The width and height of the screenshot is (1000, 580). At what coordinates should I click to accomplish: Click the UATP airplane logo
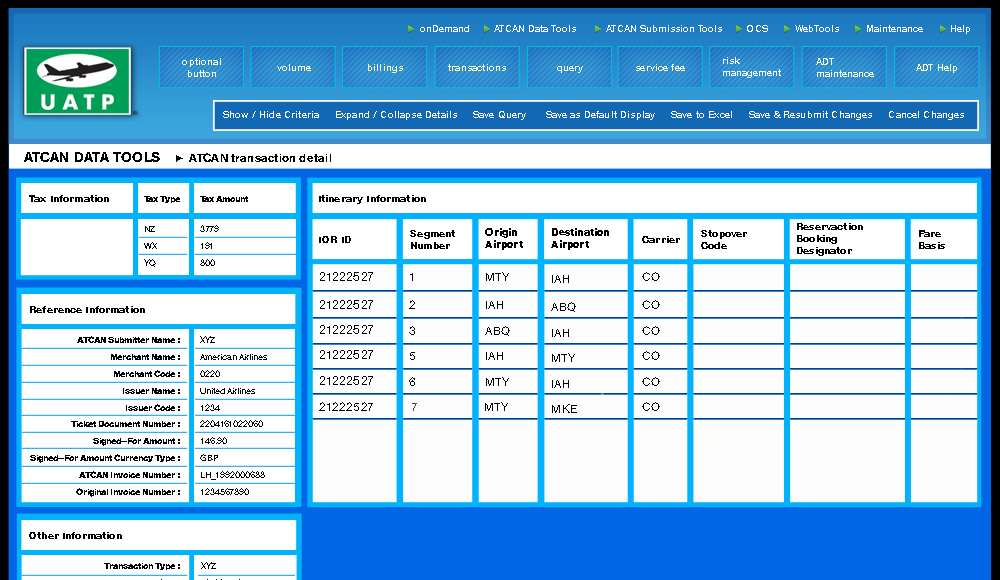point(78,81)
